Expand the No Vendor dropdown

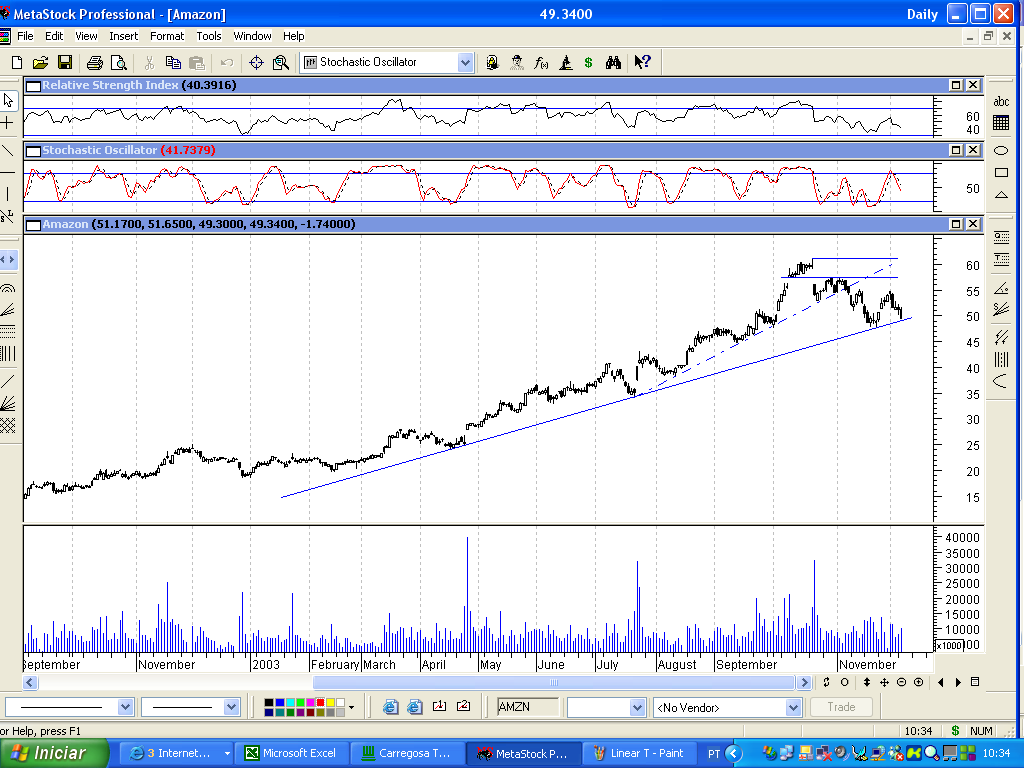[793, 707]
